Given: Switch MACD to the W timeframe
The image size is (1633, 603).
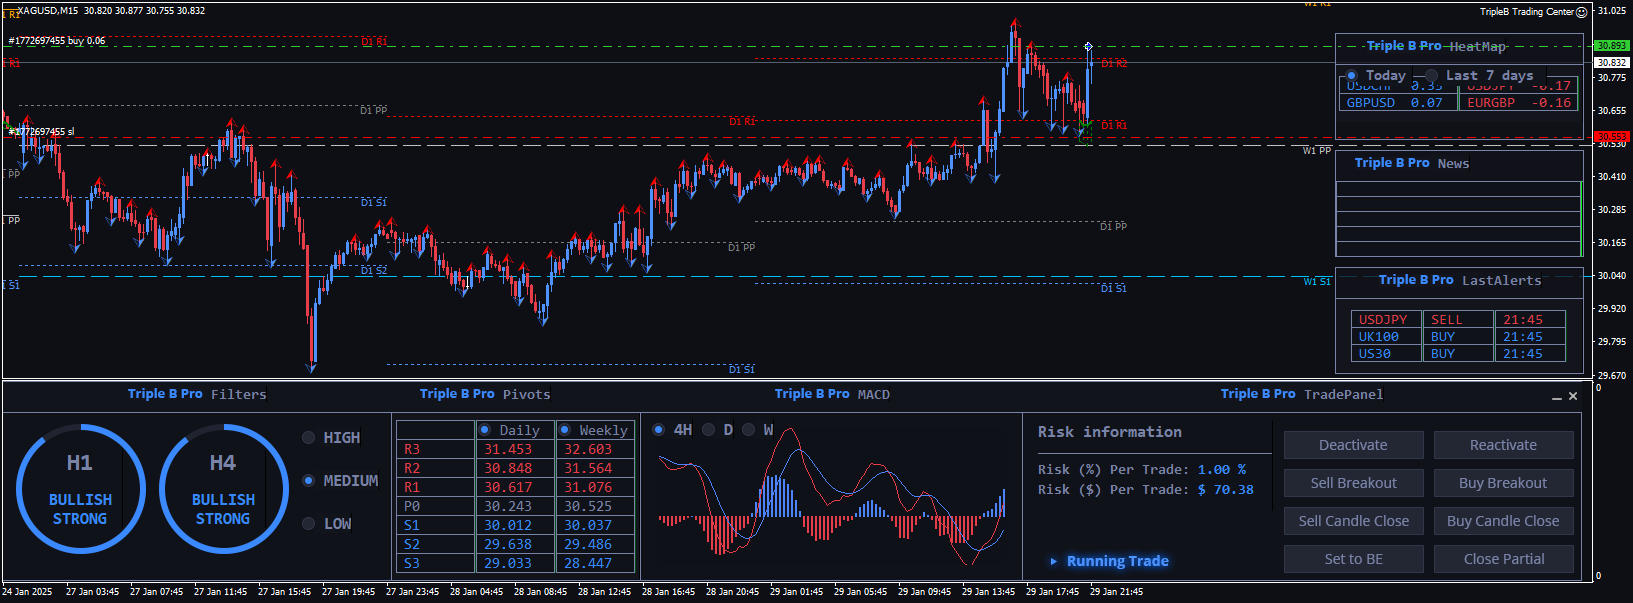Looking at the screenshot, I should click(x=748, y=430).
